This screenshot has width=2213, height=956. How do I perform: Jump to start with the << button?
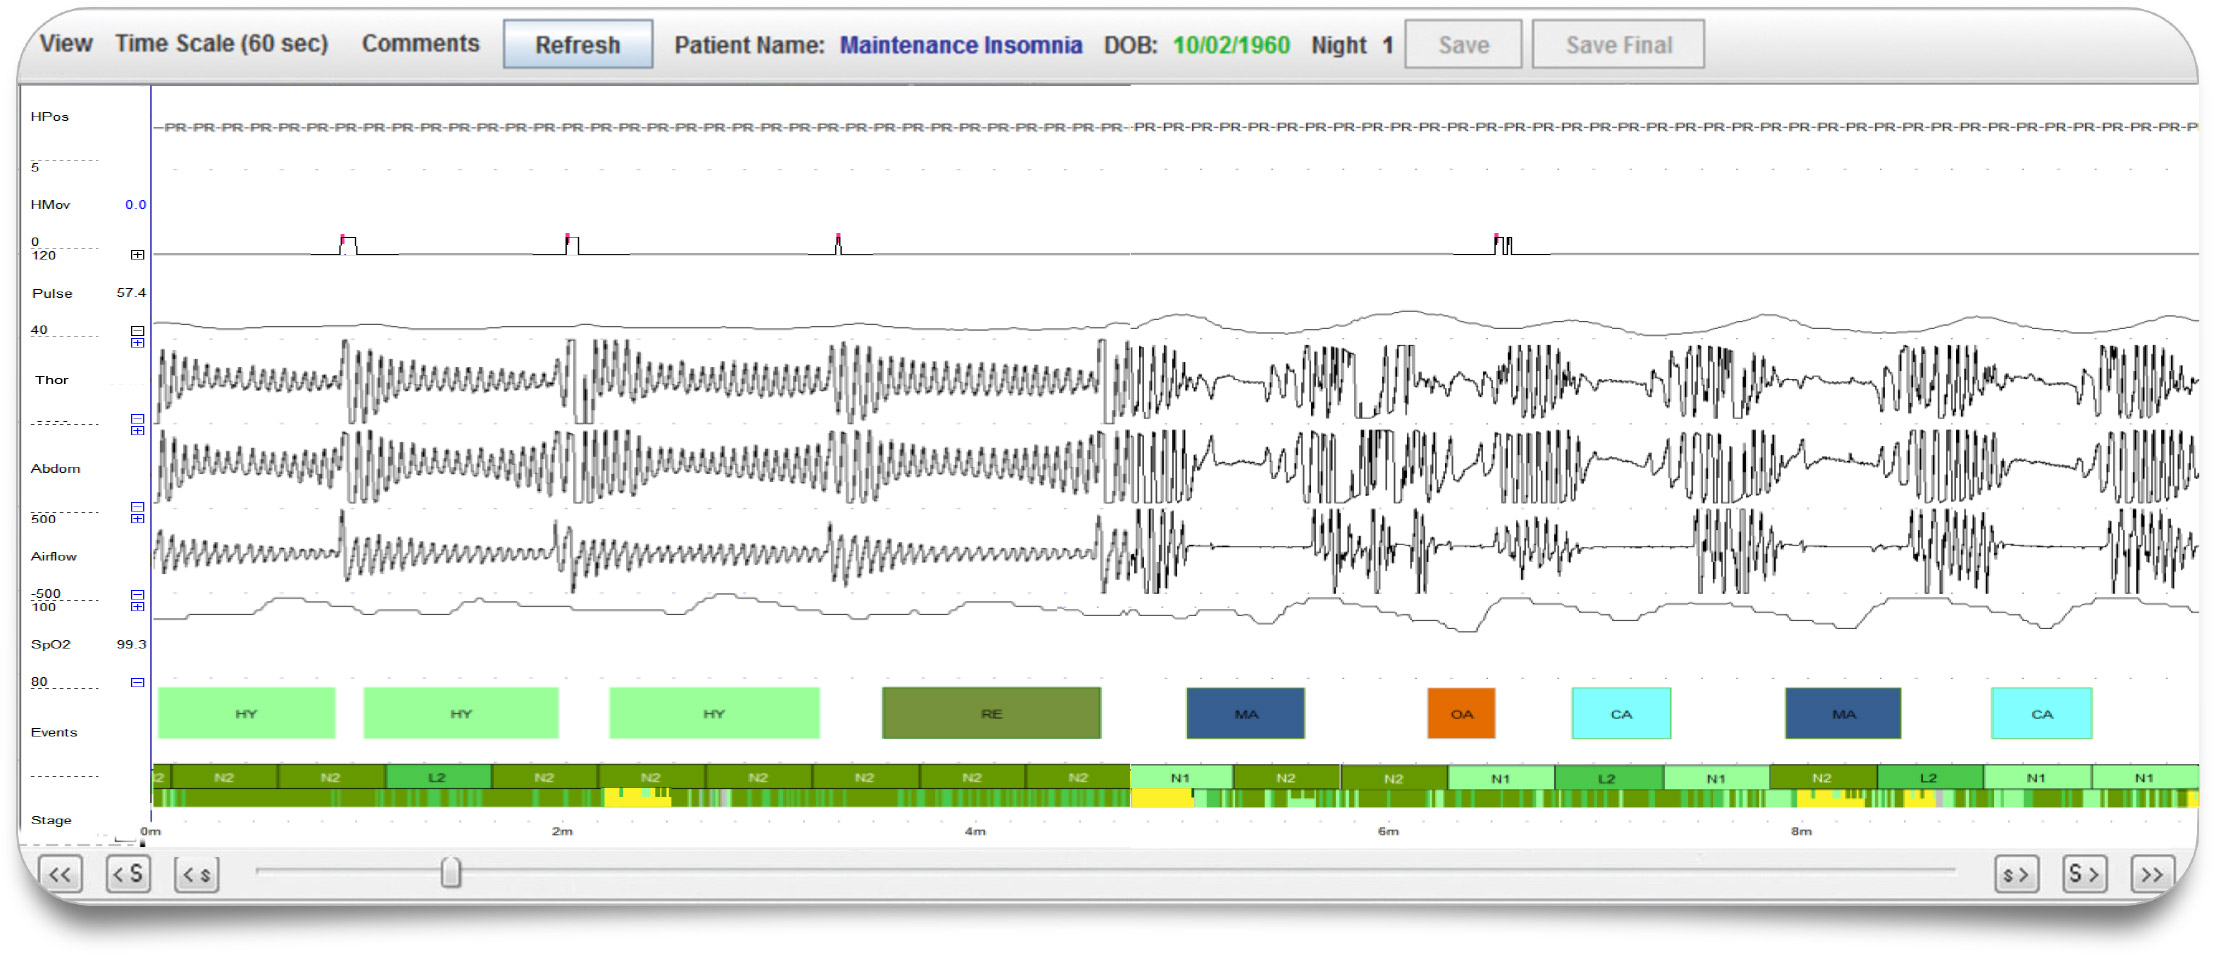pyautogui.click(x=60, y=874)
